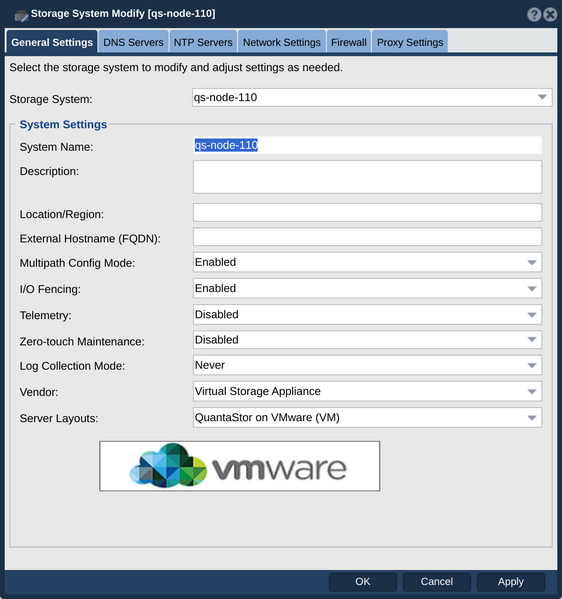
Task: Open the Multipath Config Mode dropdown
Action: [x=368, y=262]
